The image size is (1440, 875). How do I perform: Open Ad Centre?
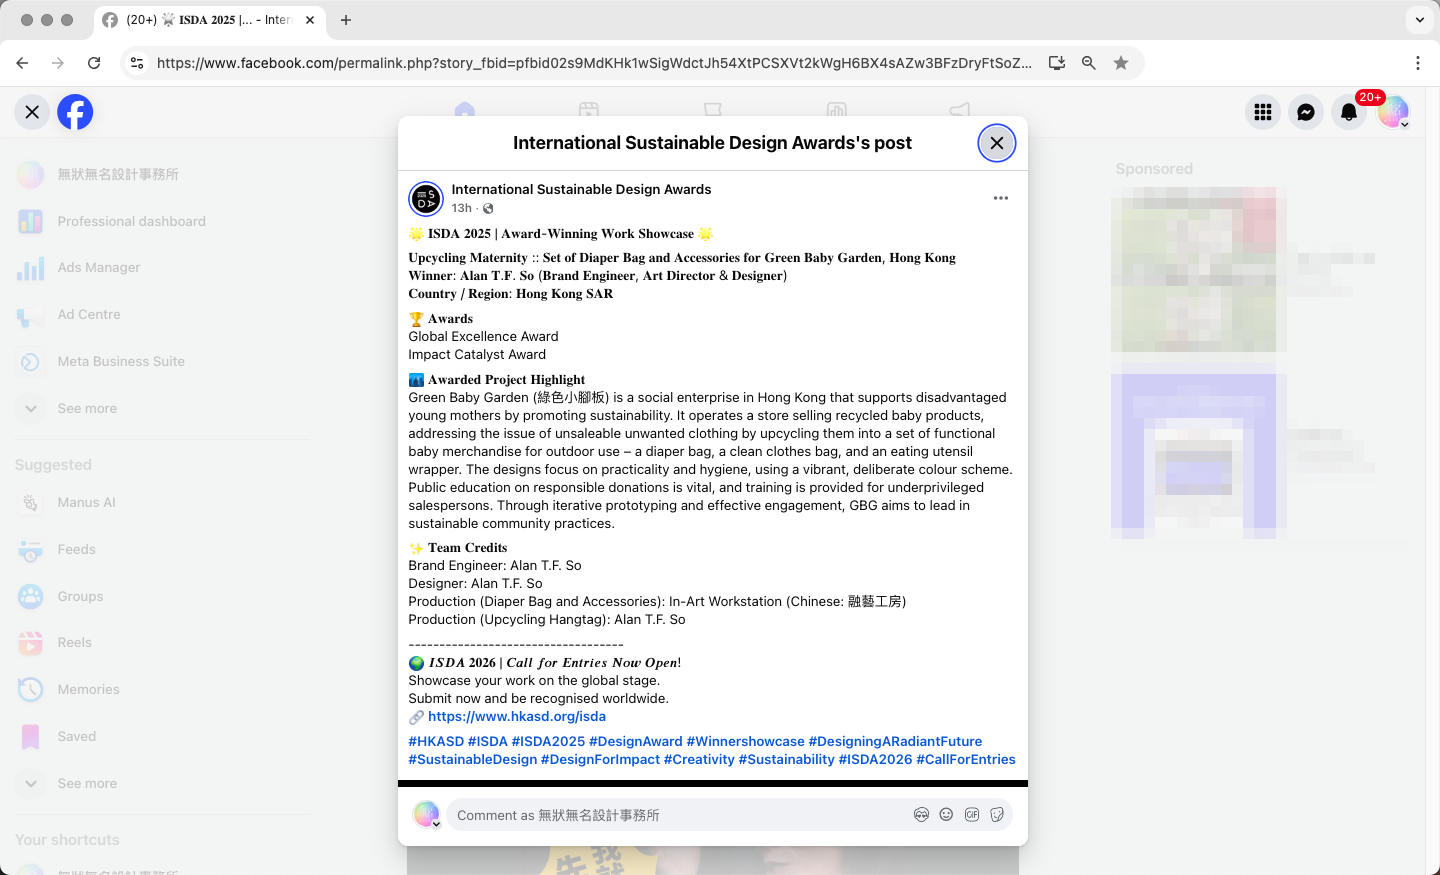point(162,314)
